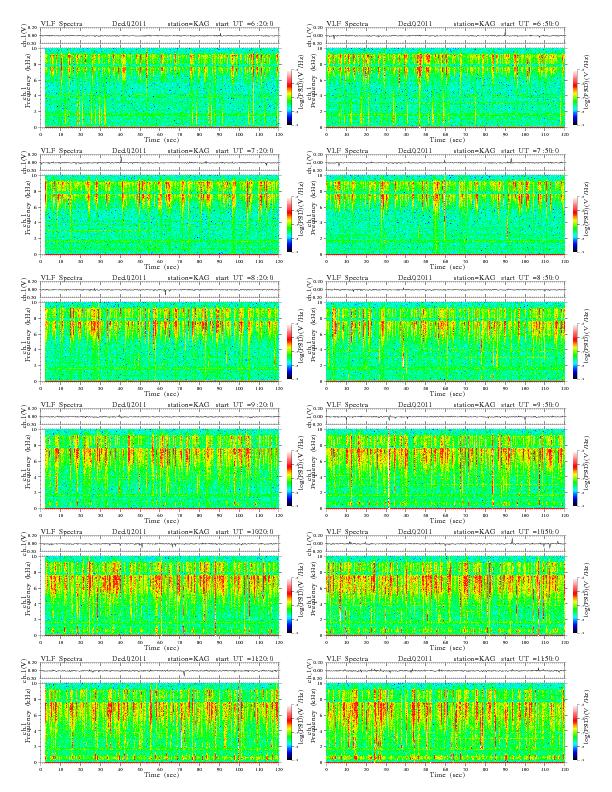
Task: Click the title text 'start UT =8:50:0'
Action: tap(530, 278)
